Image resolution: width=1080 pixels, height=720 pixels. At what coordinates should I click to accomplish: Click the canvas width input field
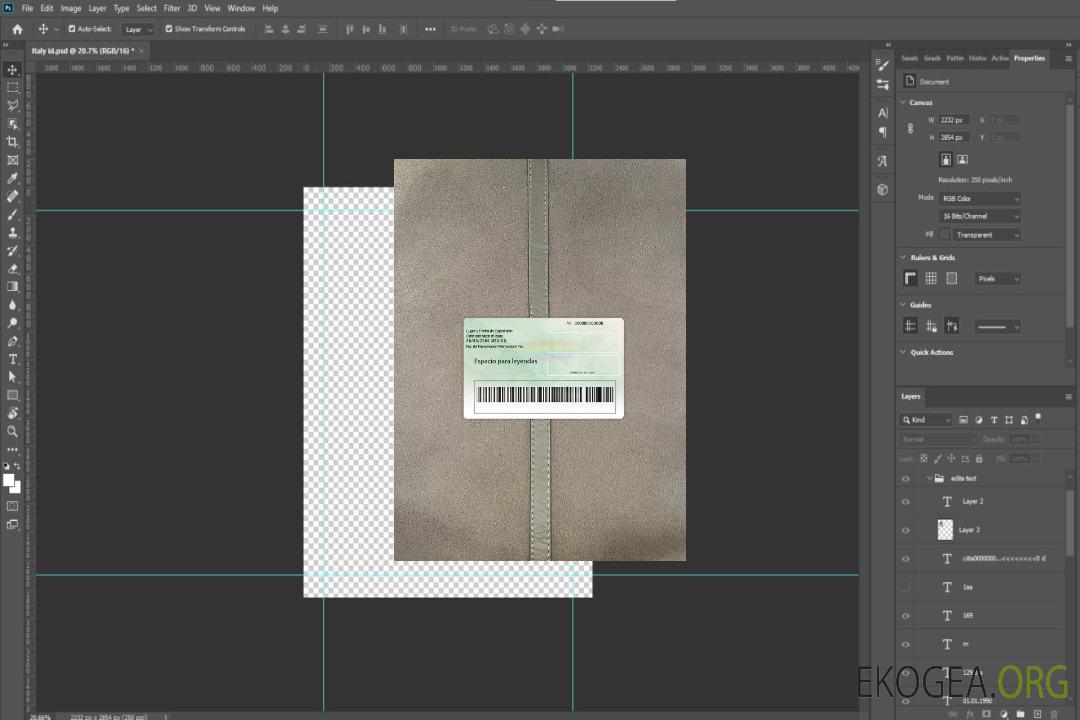coord(954,120)
